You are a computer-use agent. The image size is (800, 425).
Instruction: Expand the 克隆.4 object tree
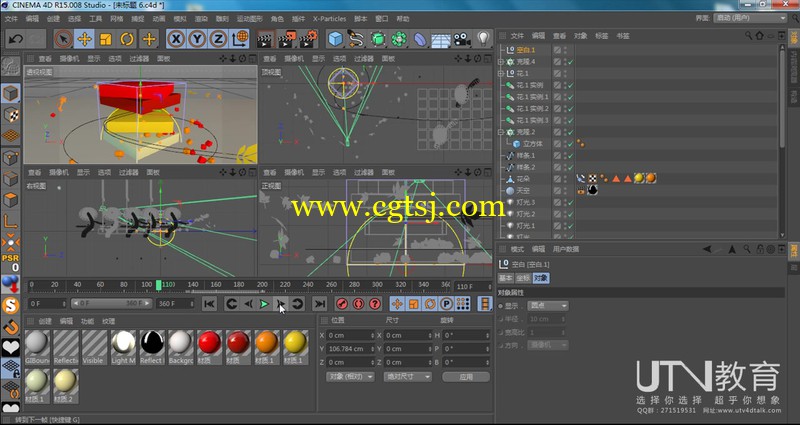pos(501,62)
